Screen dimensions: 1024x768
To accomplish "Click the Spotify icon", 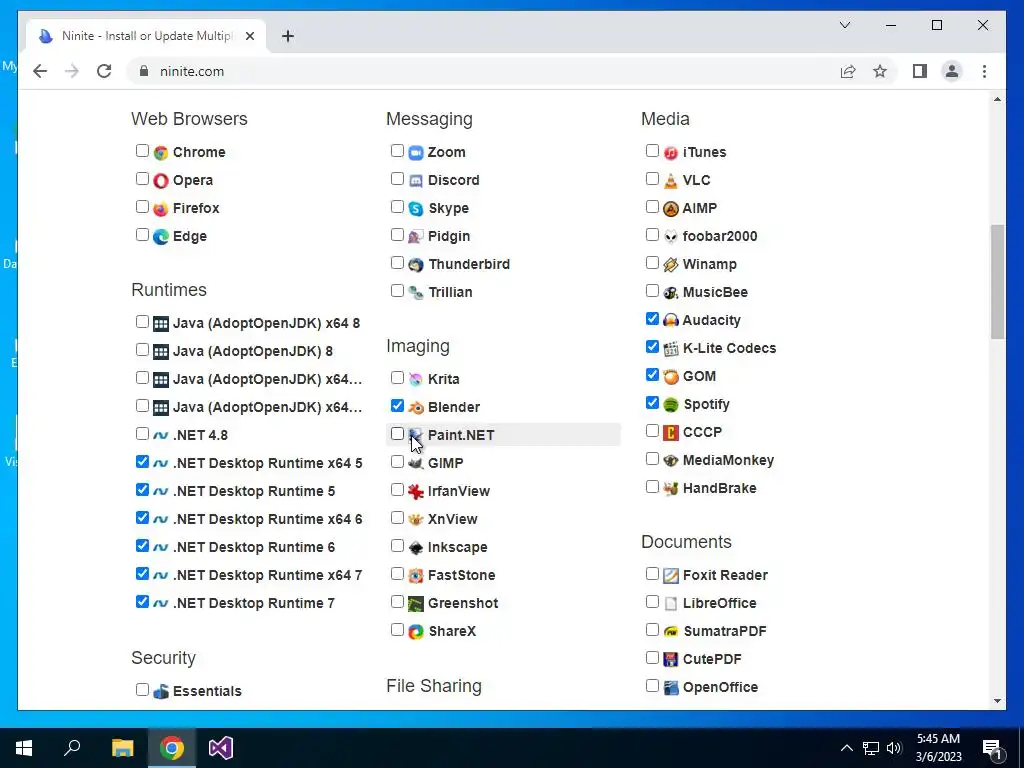I will click(x=671, y=405).
